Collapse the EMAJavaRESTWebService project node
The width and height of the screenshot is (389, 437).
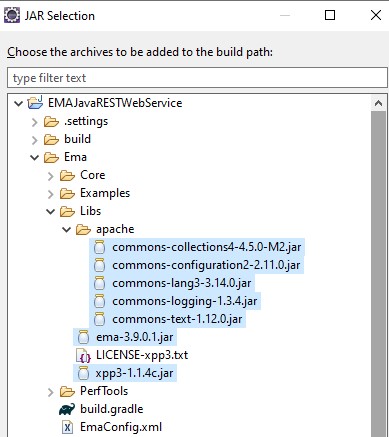pos(19,103)
